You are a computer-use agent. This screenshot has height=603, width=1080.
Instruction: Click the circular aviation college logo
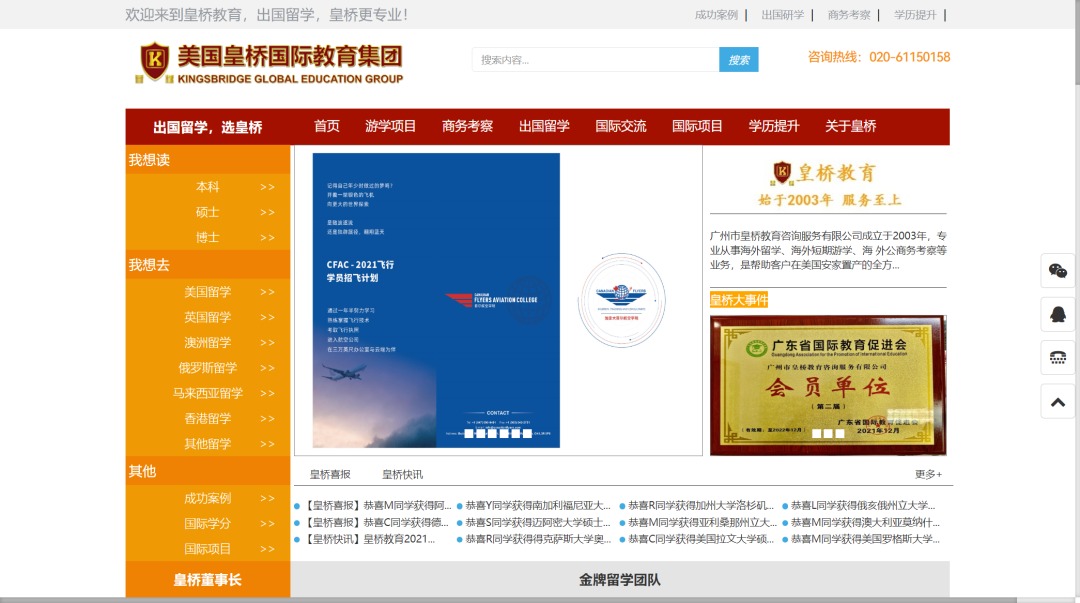coord(621,300)
